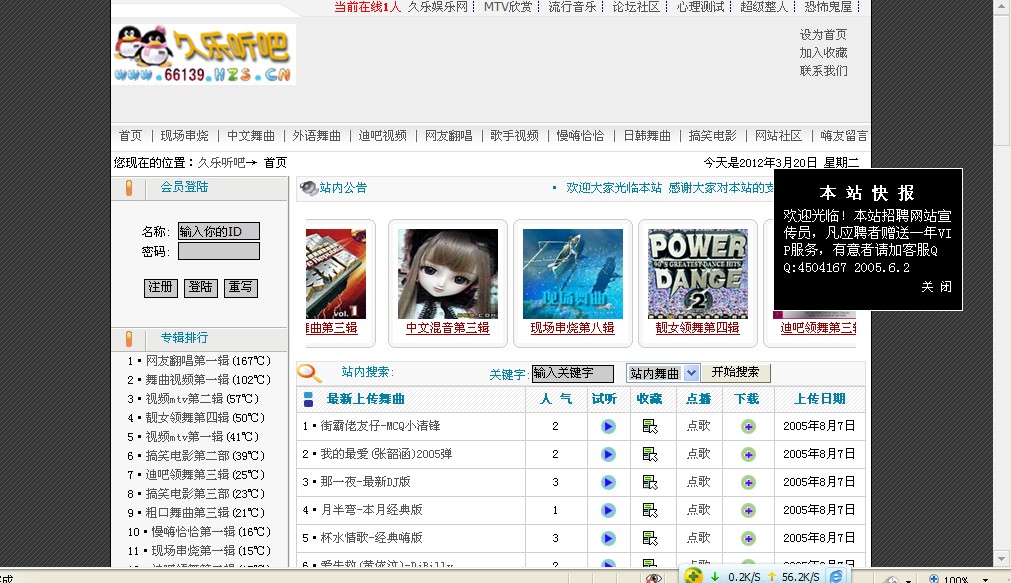Click the favorite icon for 我的最爱(张韶涵)2005弹
This screenshot has height=583, width=1011.
tap(650, 455)
